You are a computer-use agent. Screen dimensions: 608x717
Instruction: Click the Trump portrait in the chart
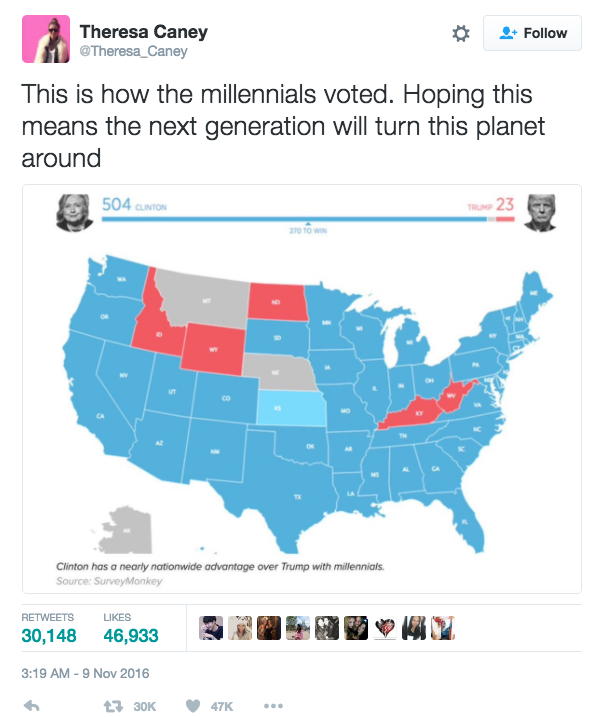[x=541, y=213]
